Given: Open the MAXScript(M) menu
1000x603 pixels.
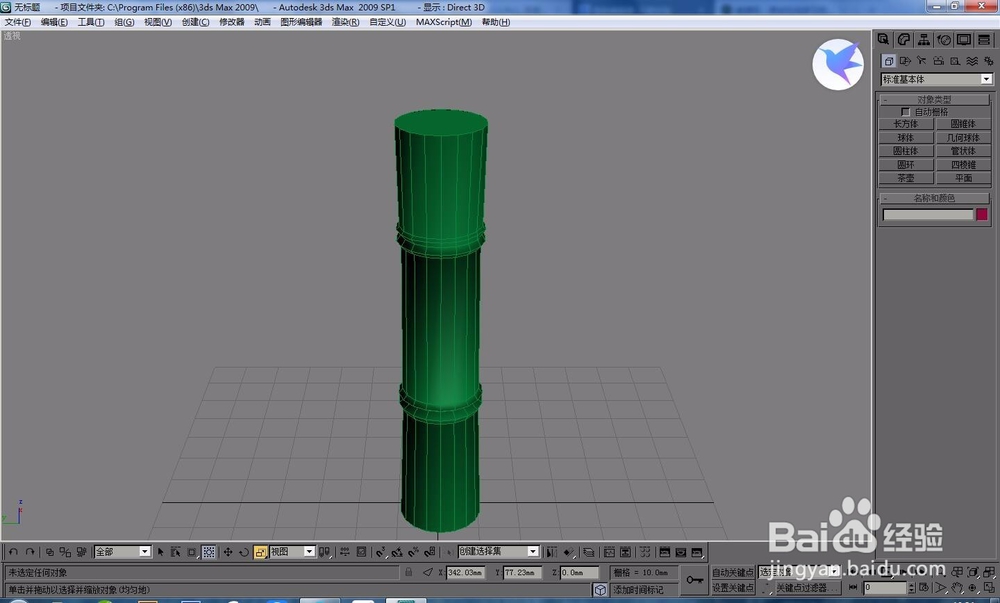Looking at the screenshot, I should click(444, 22).
